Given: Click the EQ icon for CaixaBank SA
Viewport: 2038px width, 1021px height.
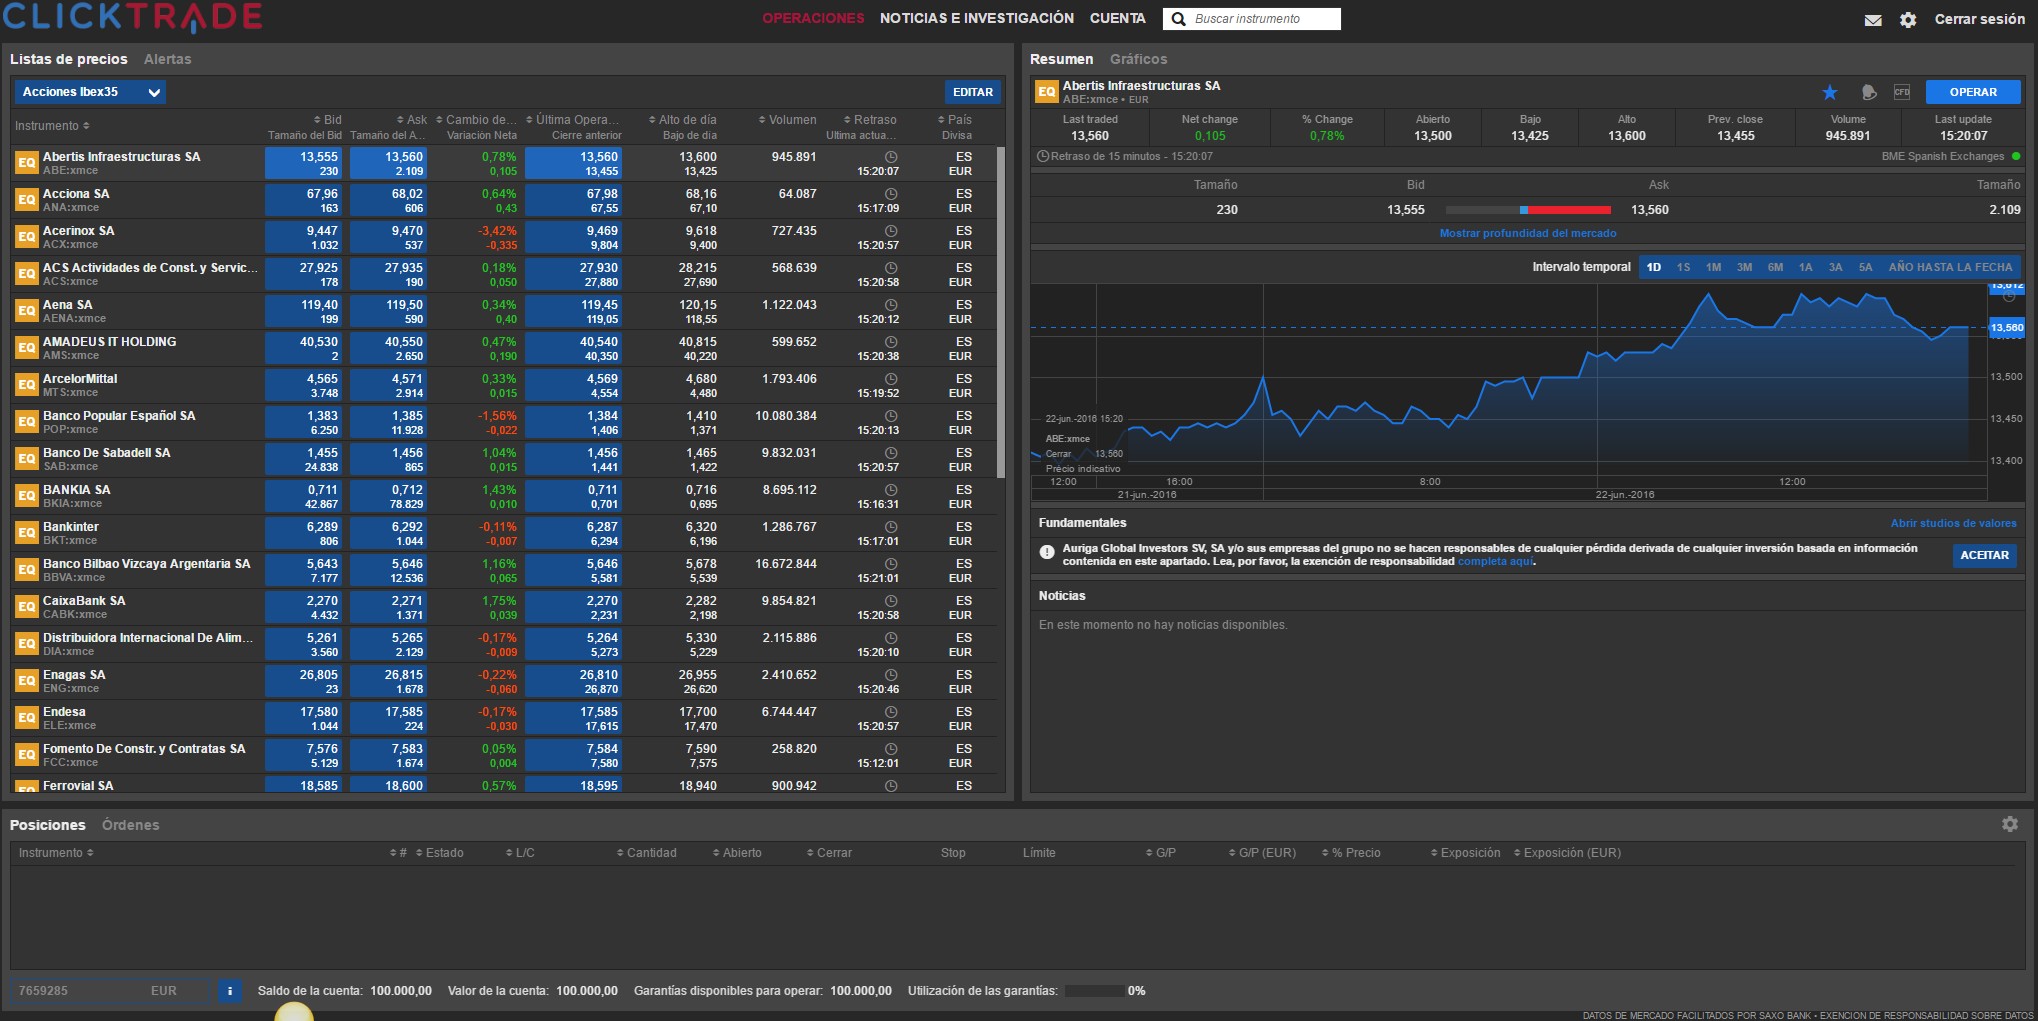Looking at the screenshot, I should tap(26, 607).
